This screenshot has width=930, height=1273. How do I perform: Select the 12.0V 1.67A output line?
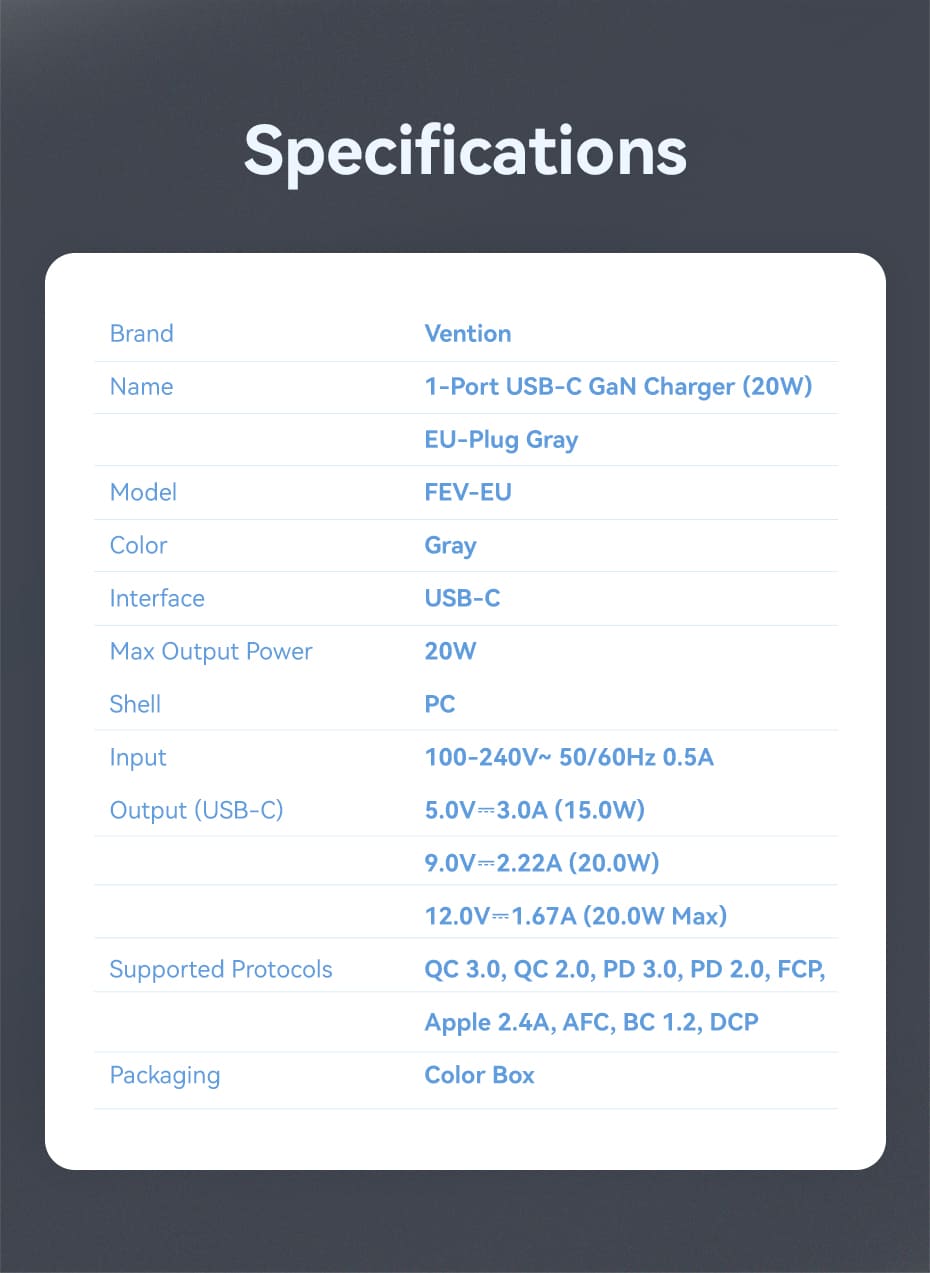tap(576, 916)
